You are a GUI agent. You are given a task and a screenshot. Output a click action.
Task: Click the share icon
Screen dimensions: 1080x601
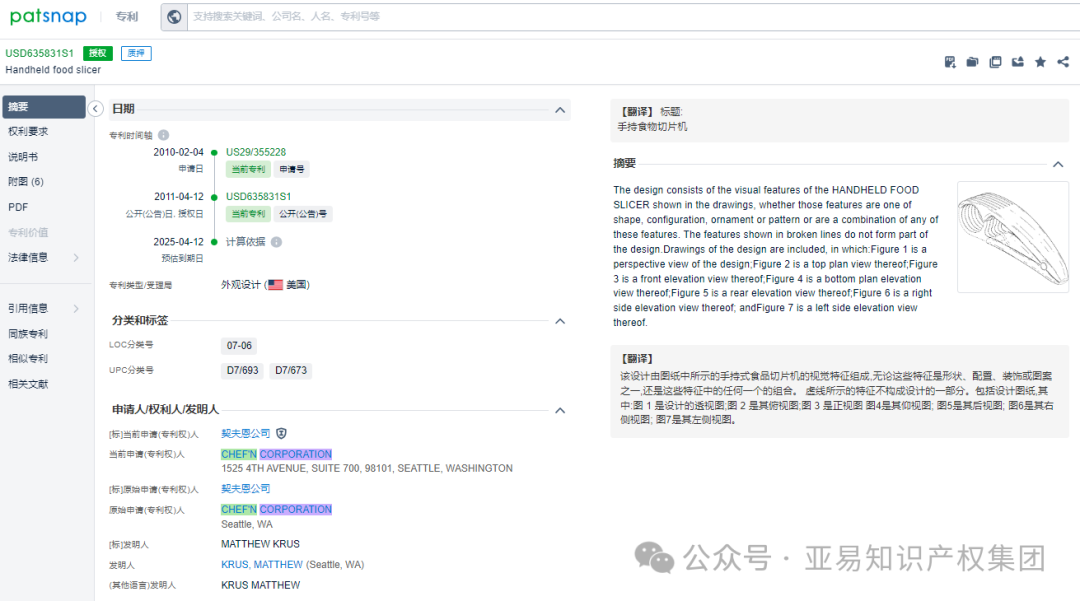tap(1063, 62)
